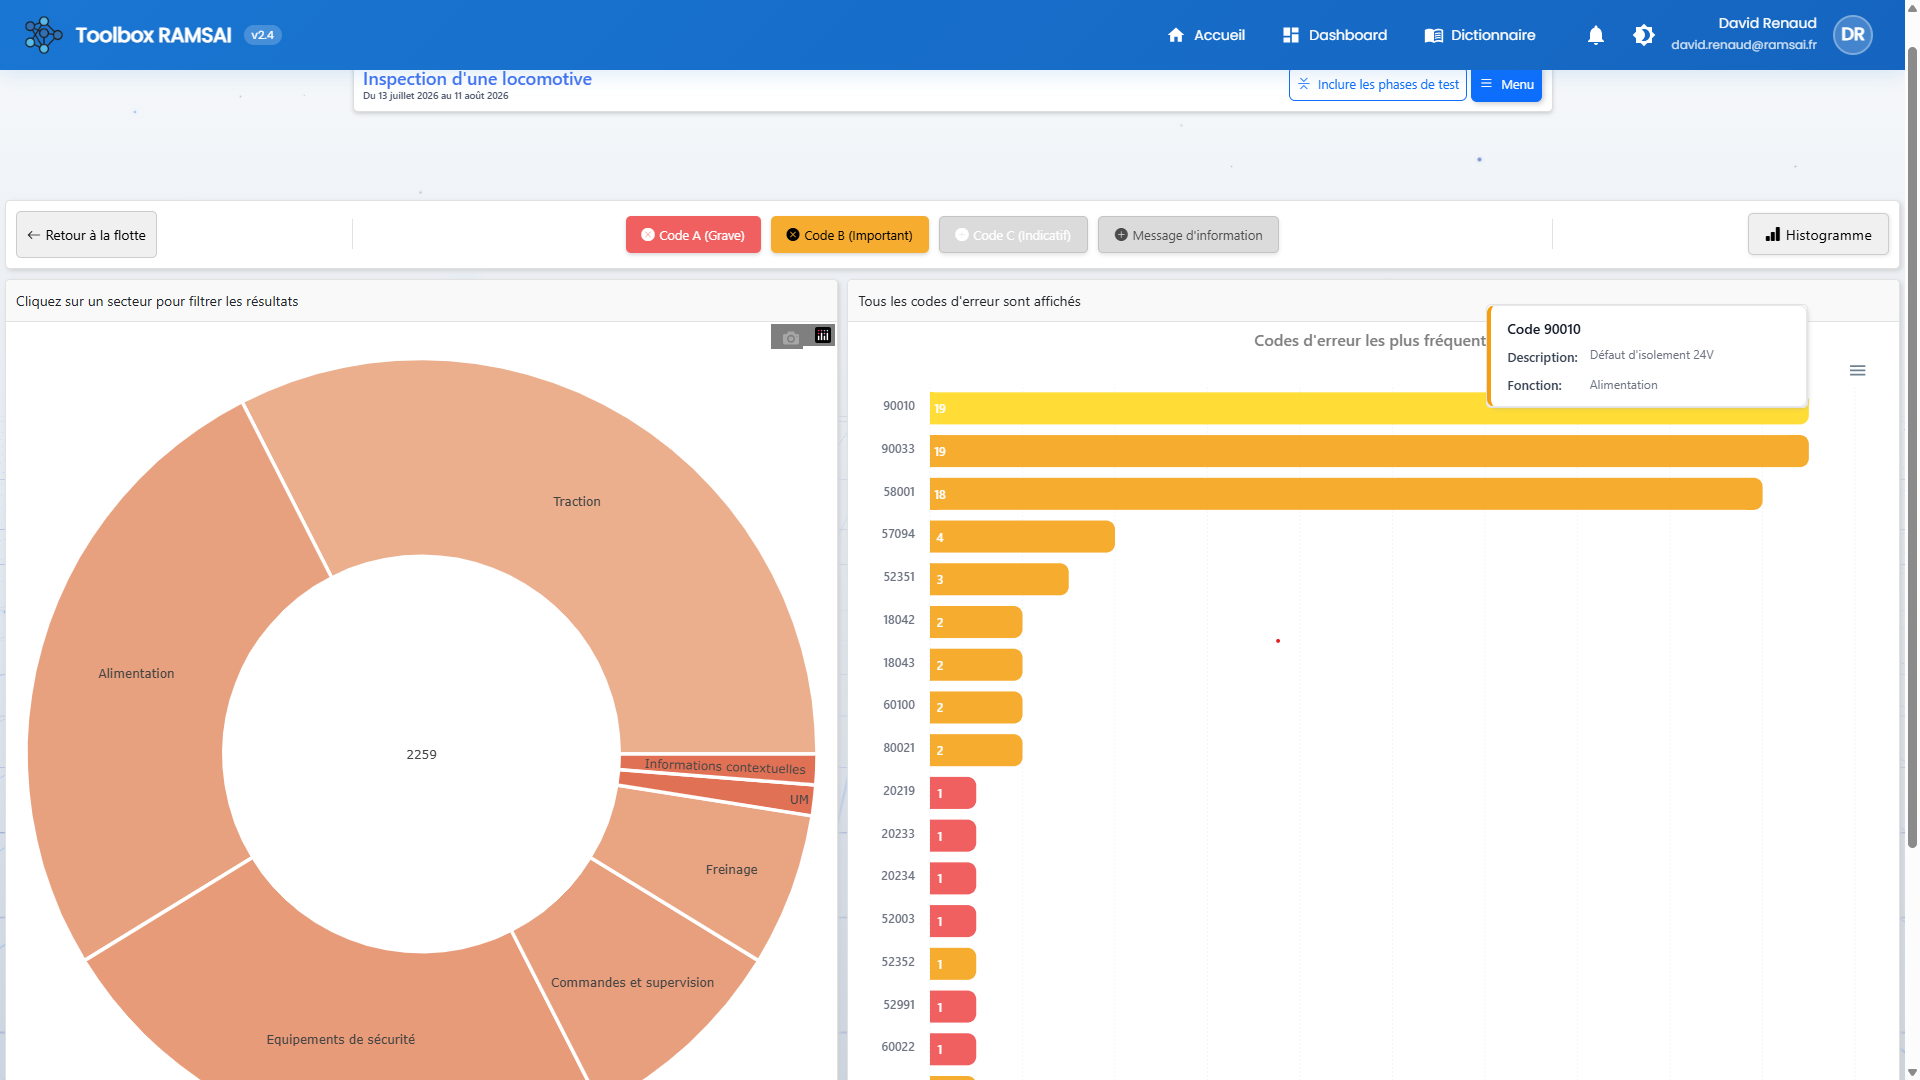The image size is (1920, 1080).
Task: Click the label text 52991
Action: point(899,1005)
